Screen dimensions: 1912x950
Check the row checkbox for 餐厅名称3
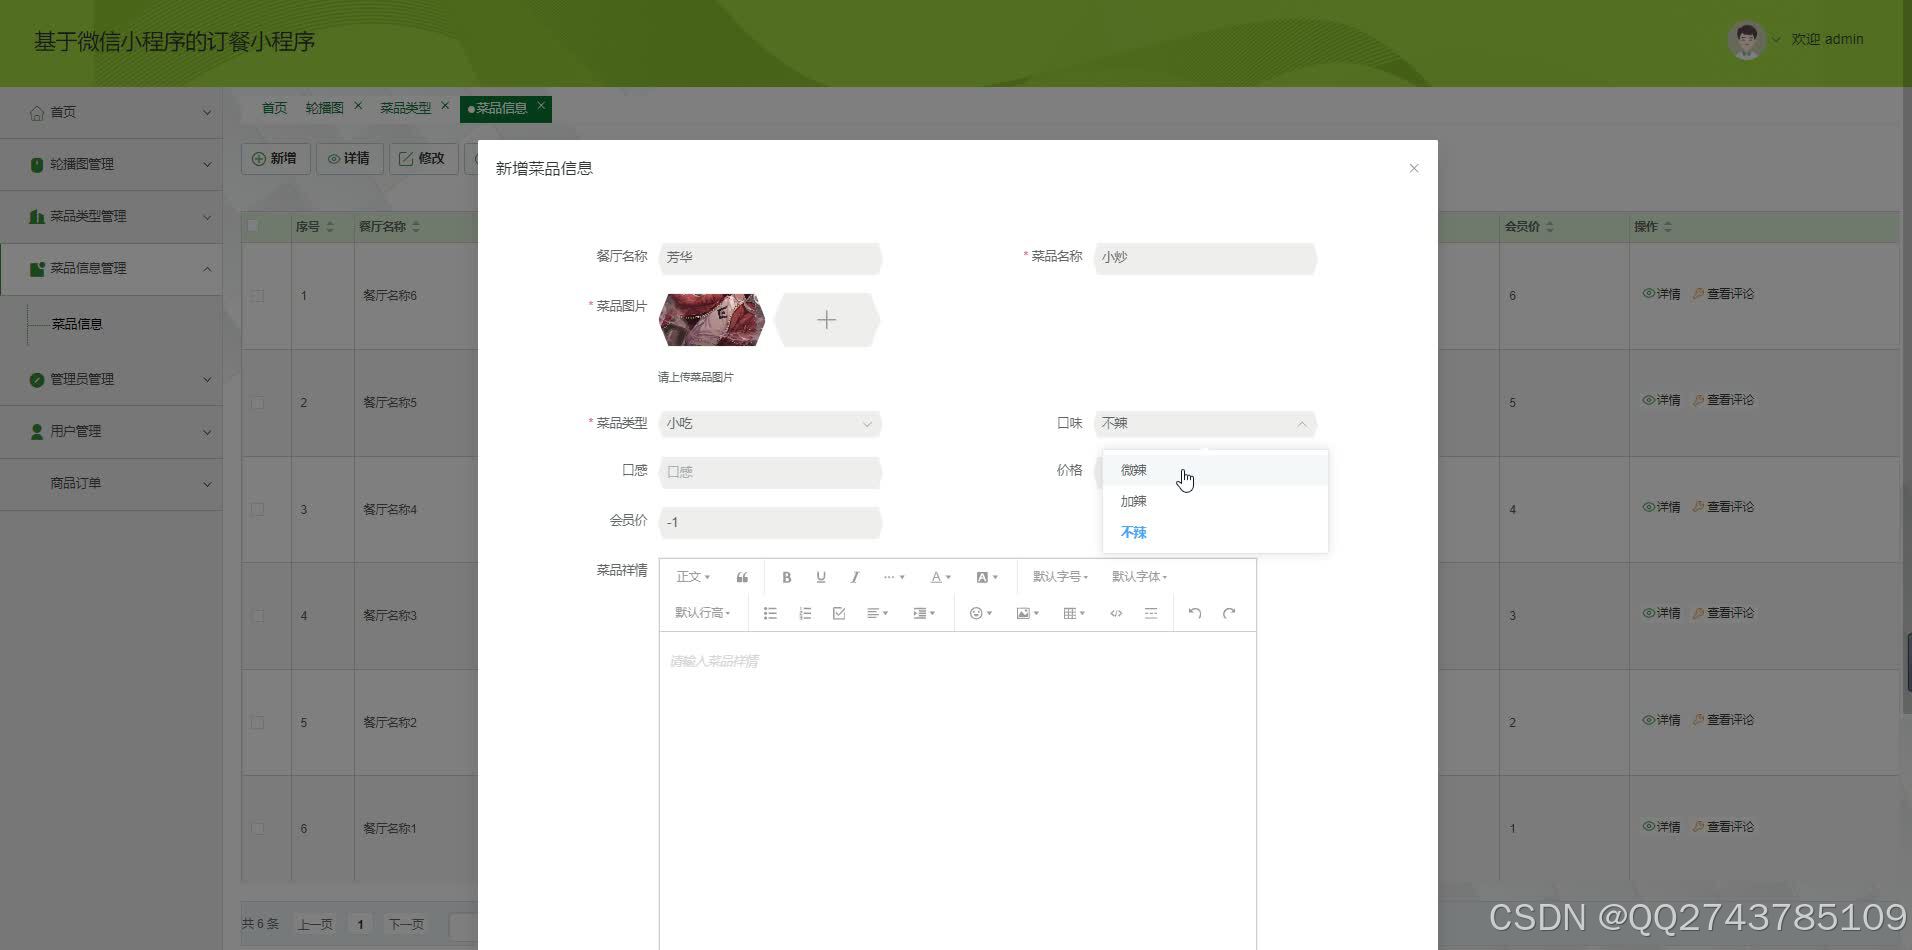258,616
